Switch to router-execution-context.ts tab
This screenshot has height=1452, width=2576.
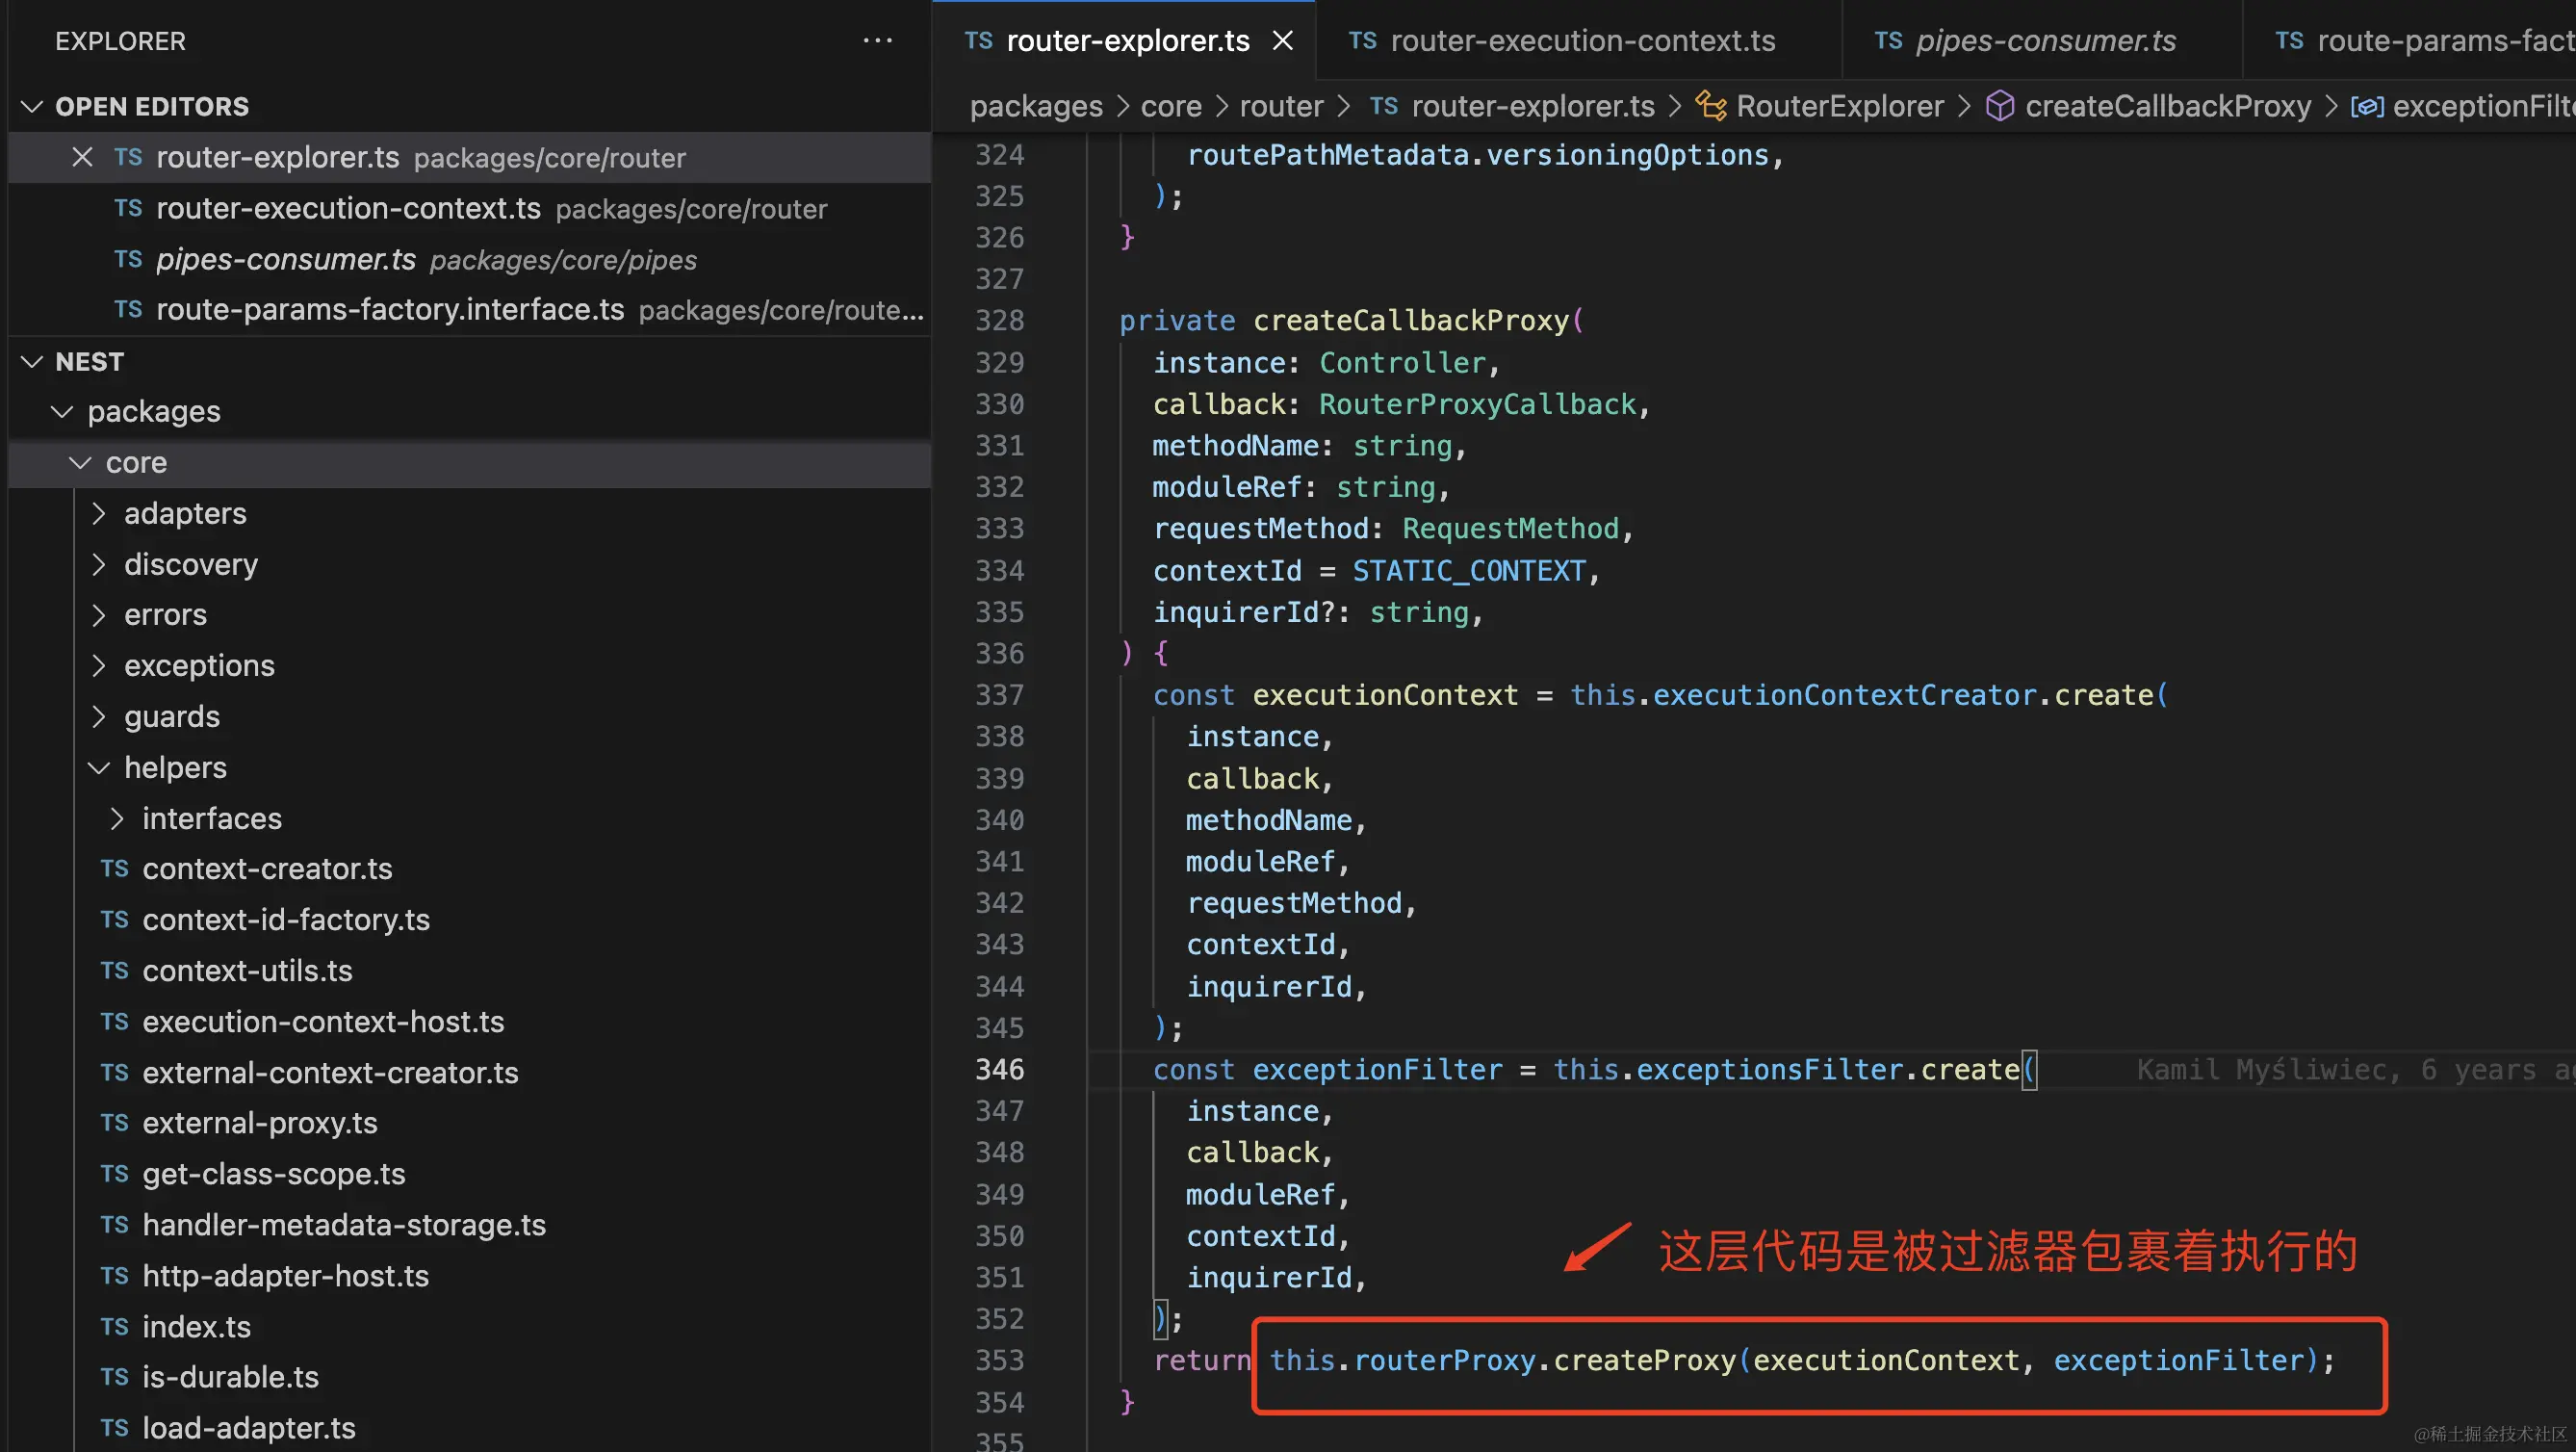click(x=1580, y=41)
